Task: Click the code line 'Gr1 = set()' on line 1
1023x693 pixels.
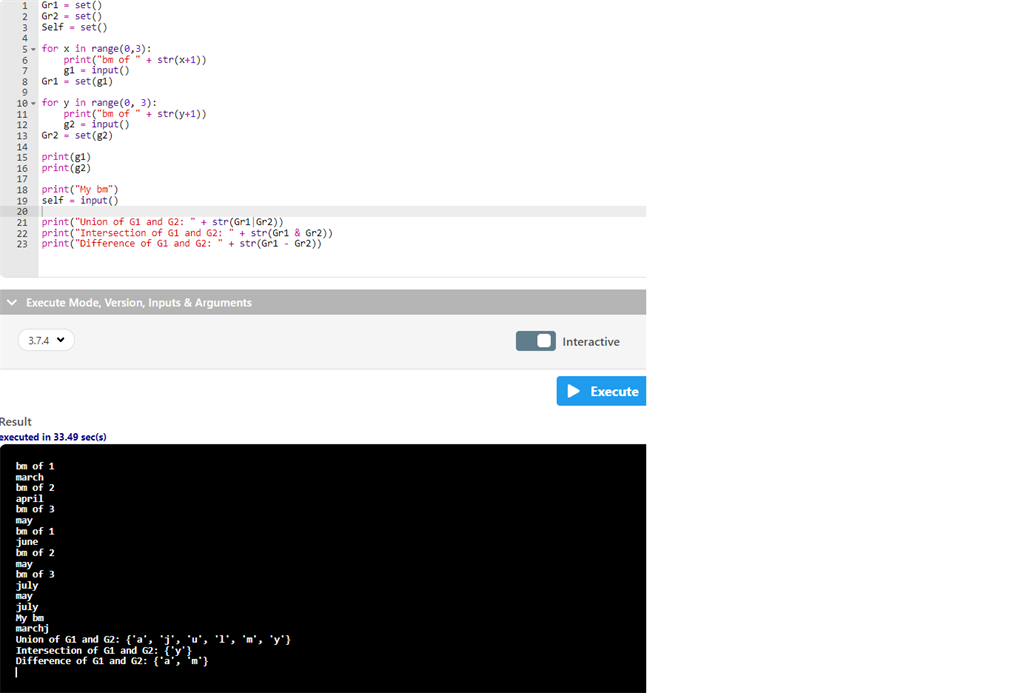Action: point(72,5)
